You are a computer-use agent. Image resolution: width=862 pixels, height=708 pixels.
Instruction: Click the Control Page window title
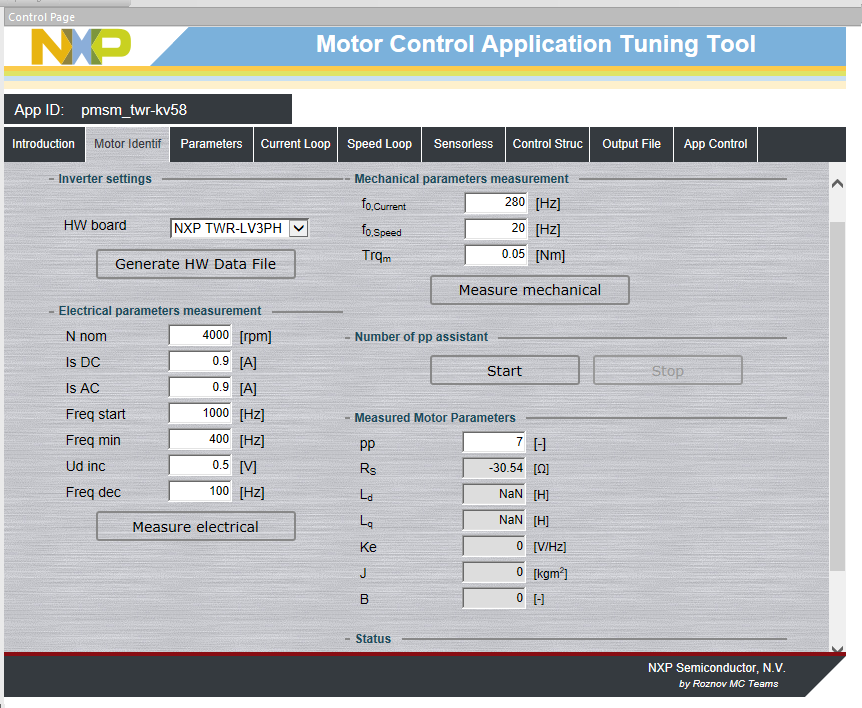41,17
